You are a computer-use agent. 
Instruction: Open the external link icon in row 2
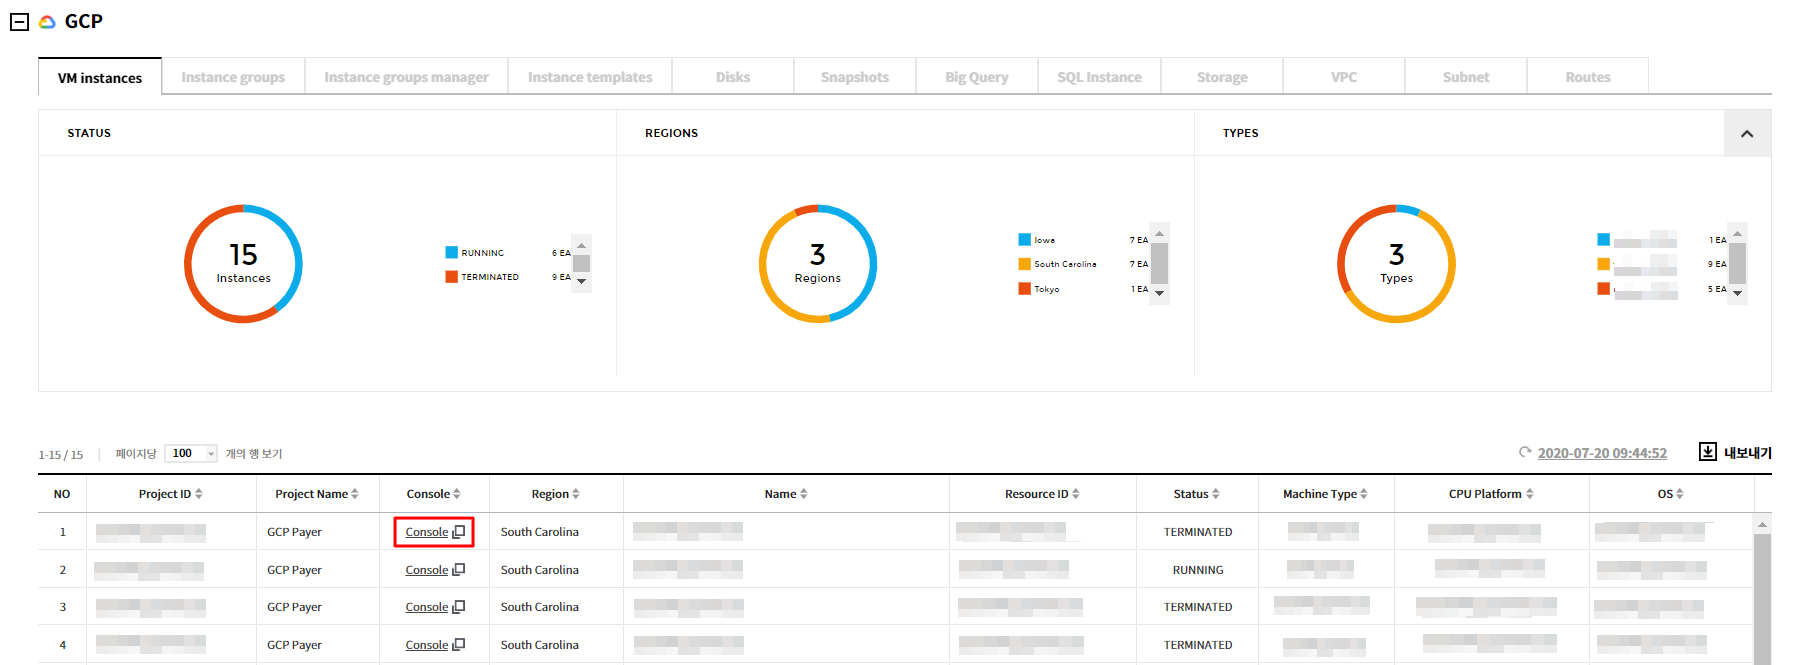click(x=459, y=570)
